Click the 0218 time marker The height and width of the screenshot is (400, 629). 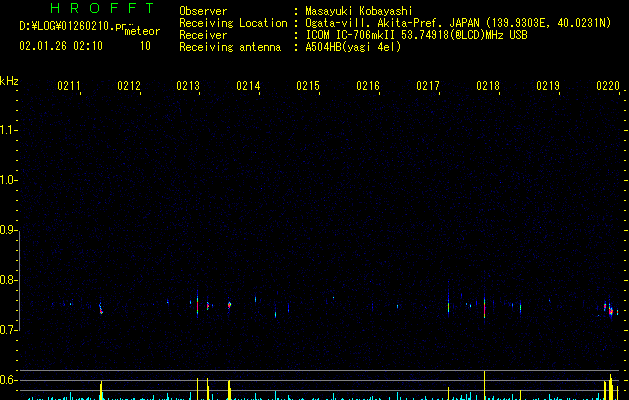[x=488, y=86]
